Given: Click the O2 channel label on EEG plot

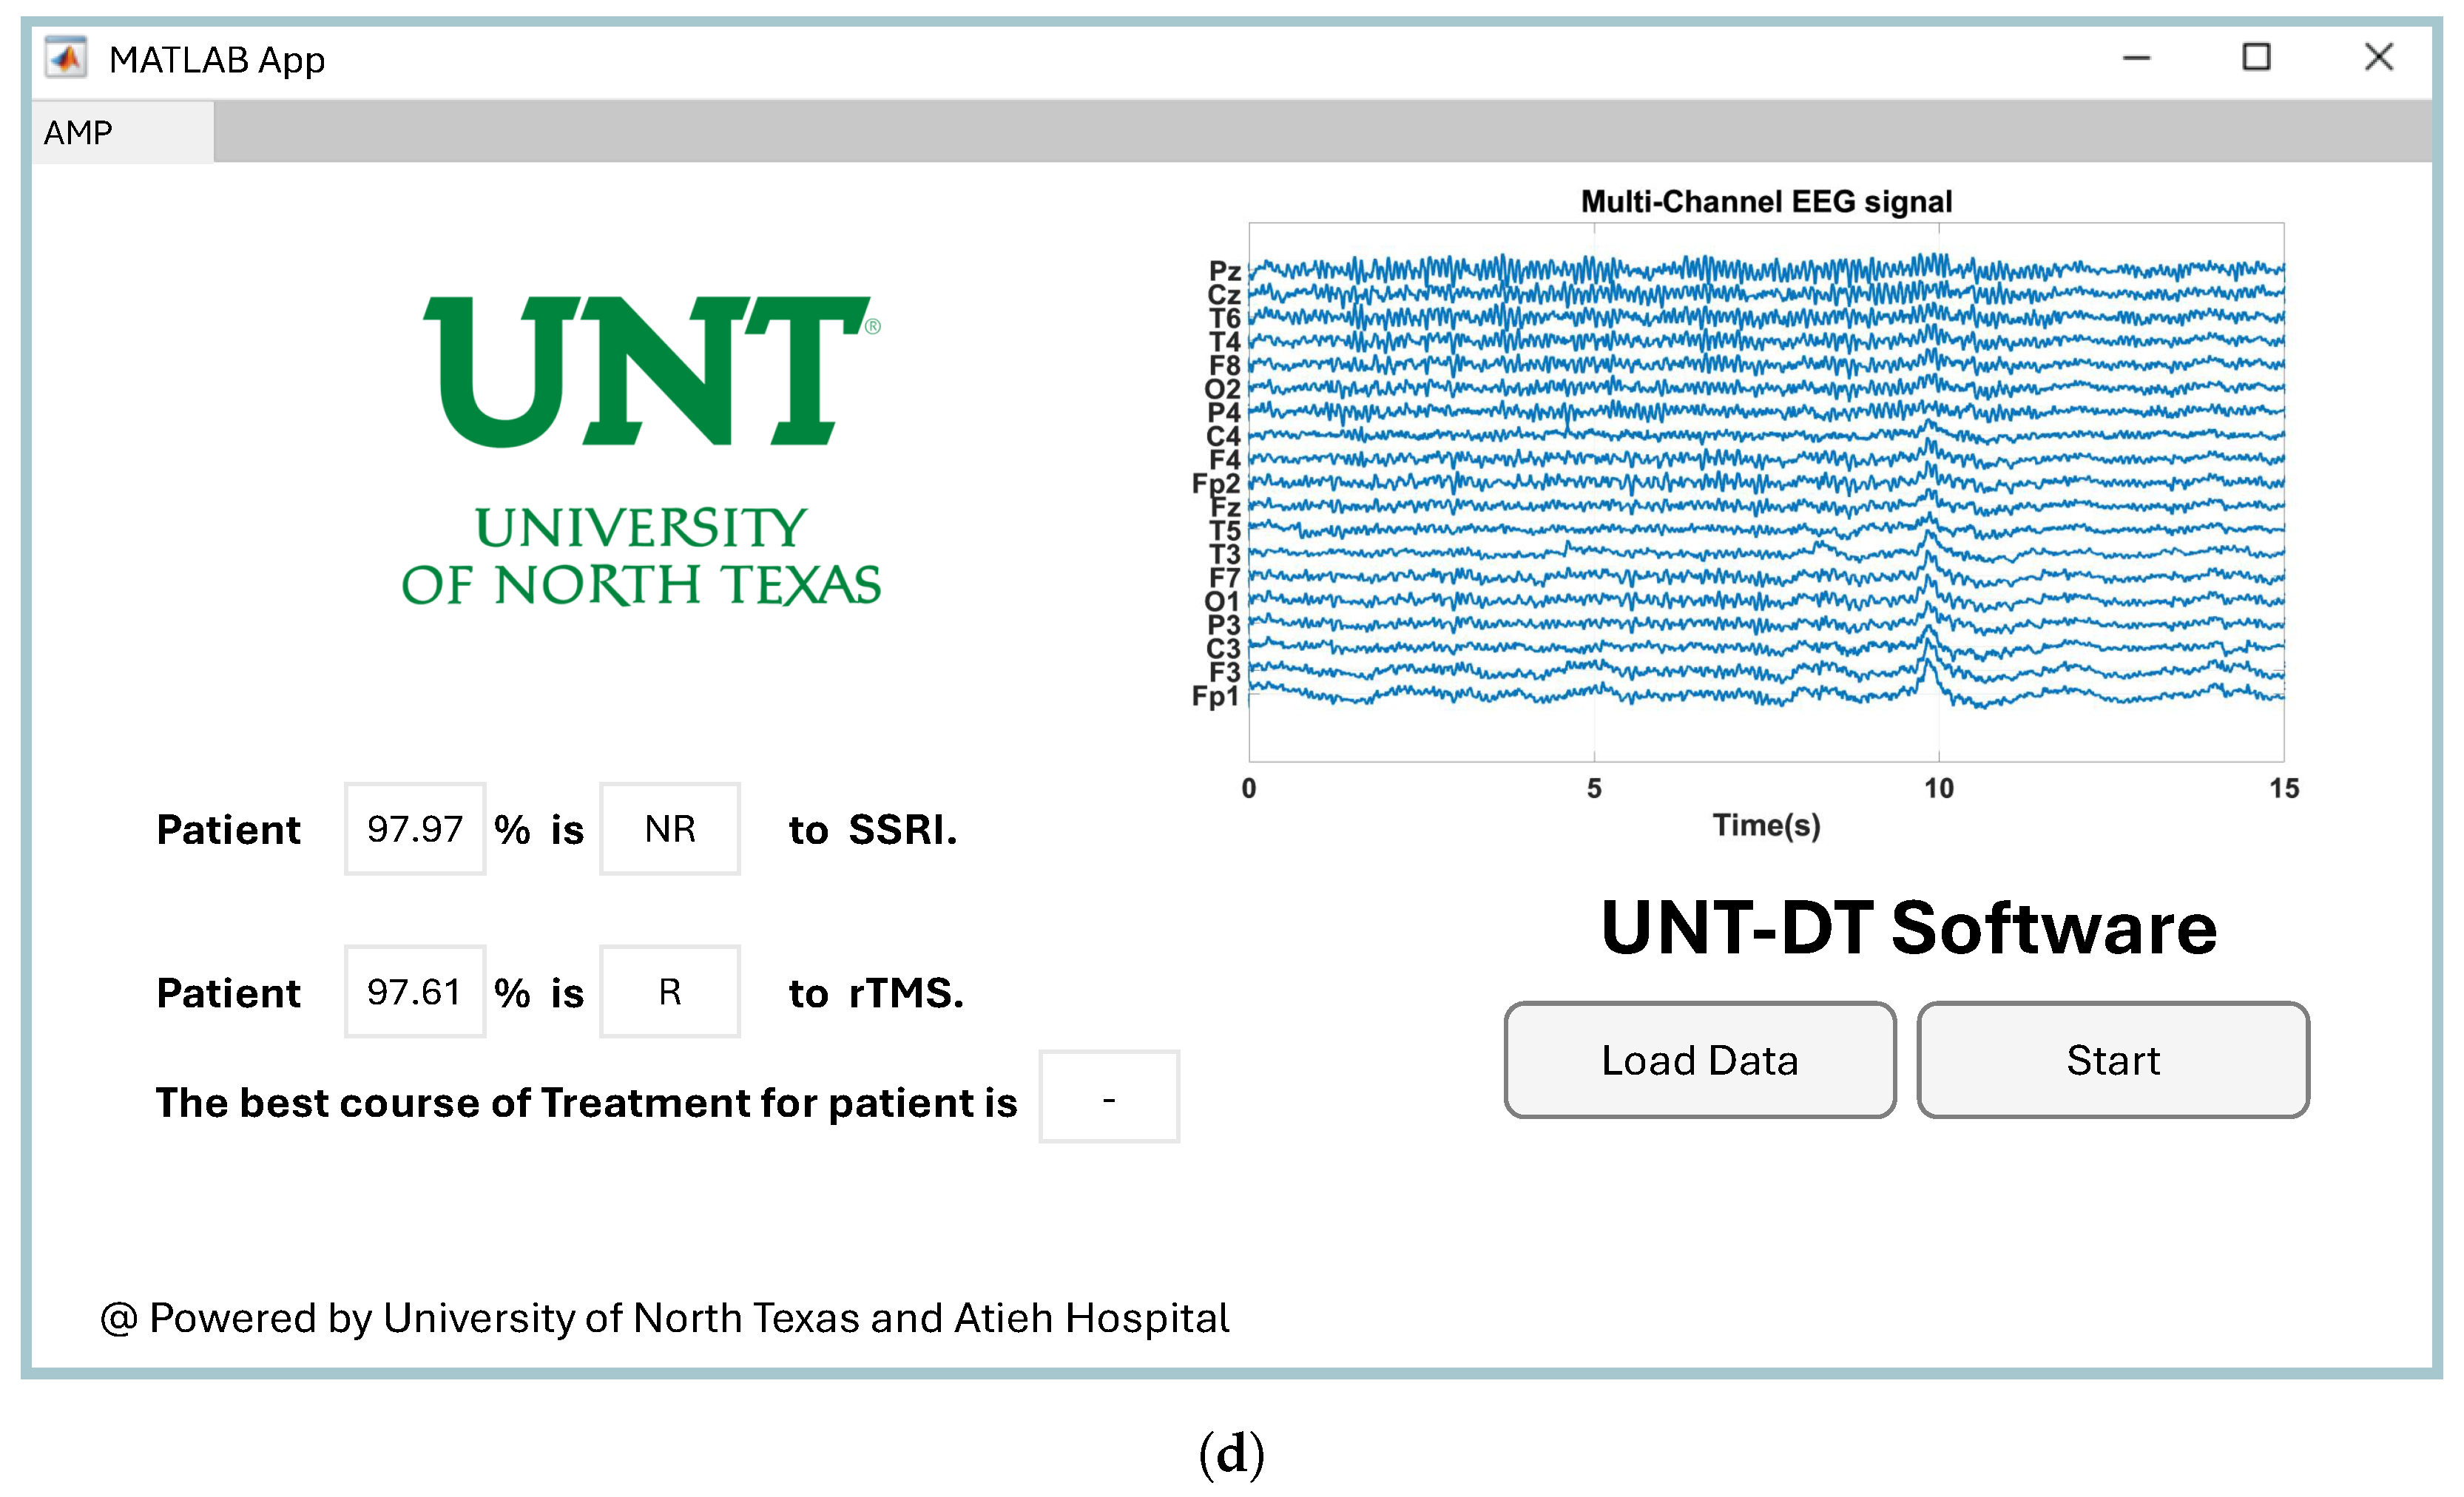Looking at the screenshot, I should tap(1222, 389).
